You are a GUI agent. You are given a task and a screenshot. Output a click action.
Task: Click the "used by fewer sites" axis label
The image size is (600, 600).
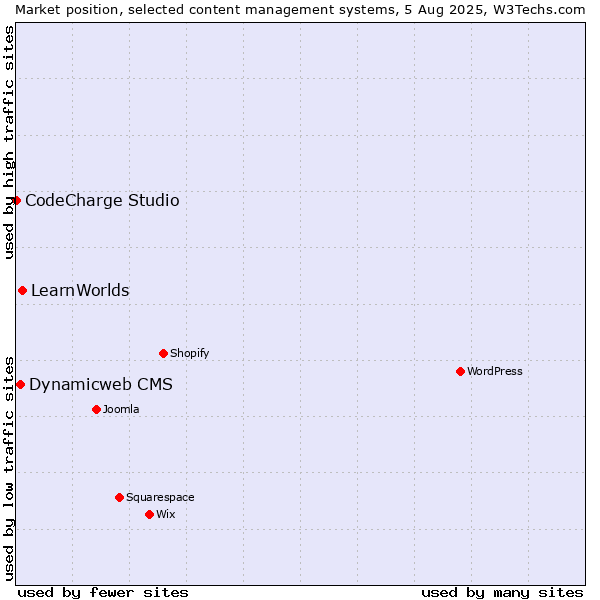(103, 593)
